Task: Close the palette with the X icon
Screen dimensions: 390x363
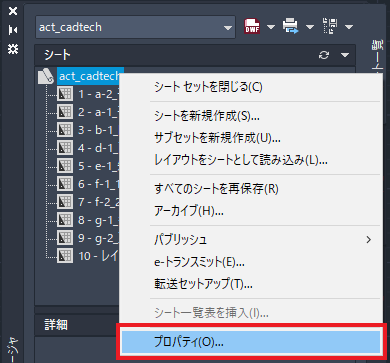Action: pos(13,11)
